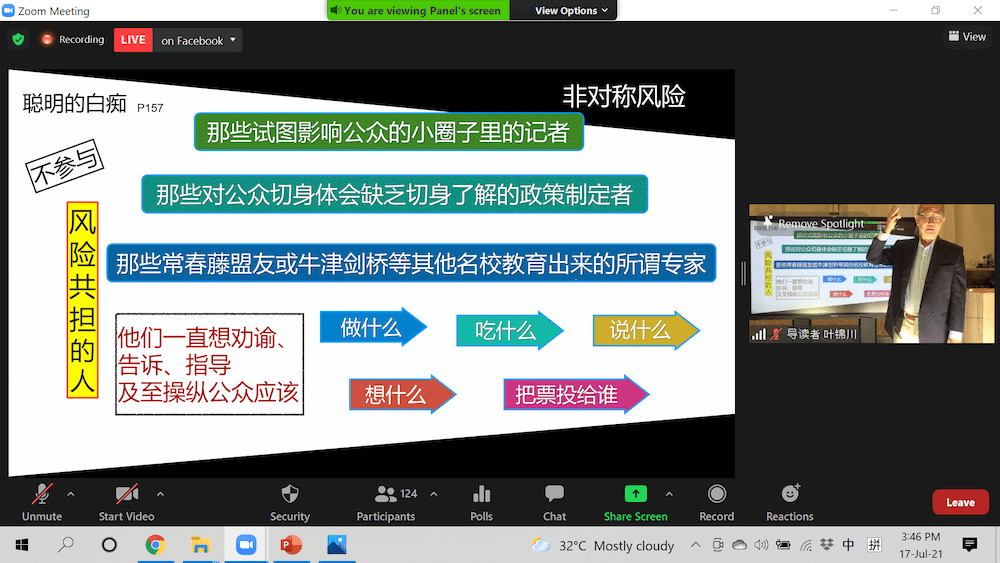
Task: Click Remove Spotlight on speaker video
Action: coord(820,223)
